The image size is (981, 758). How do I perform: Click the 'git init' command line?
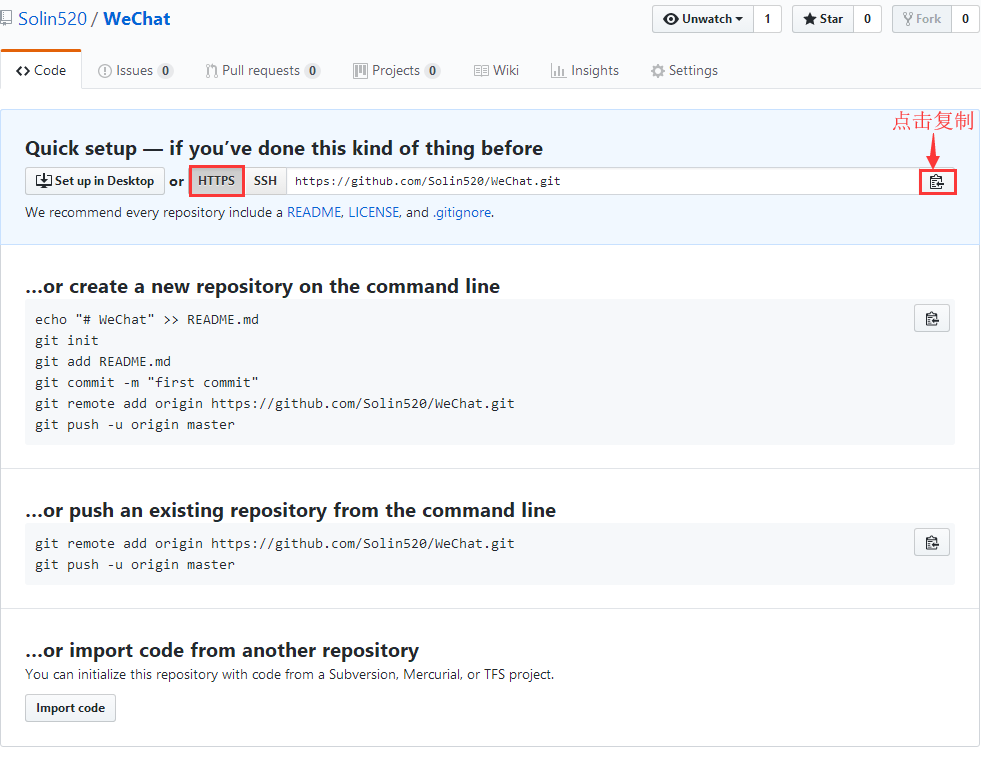tap(67, 340)
